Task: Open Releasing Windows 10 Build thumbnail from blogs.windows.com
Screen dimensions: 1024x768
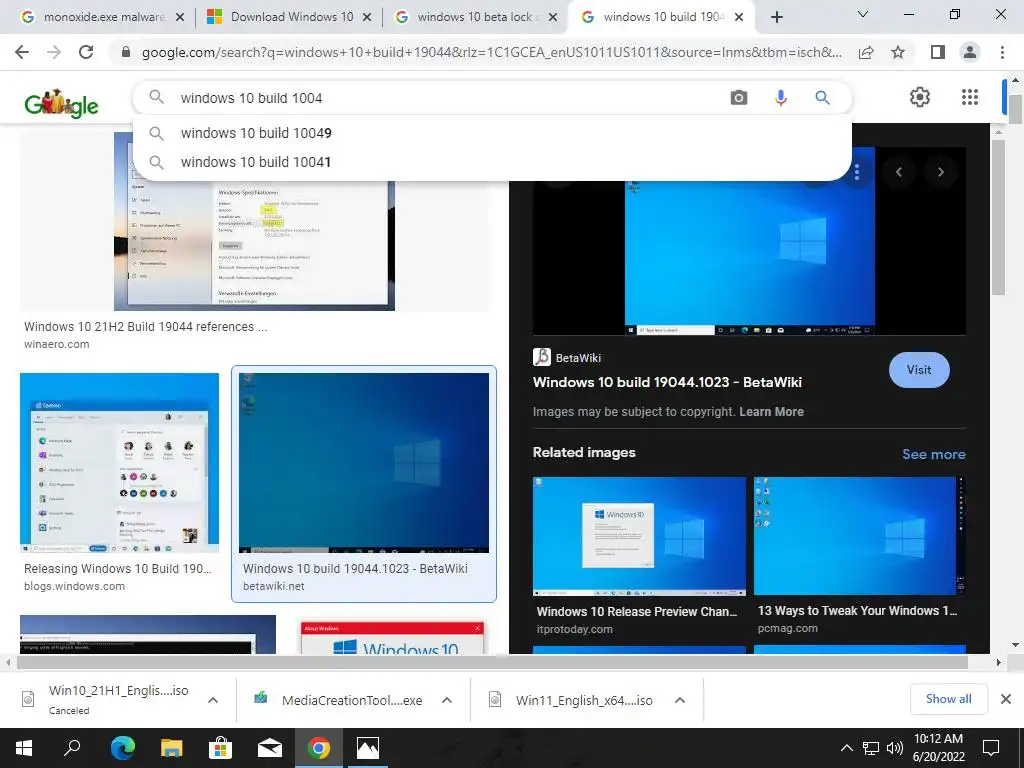Action: point(120,462)
